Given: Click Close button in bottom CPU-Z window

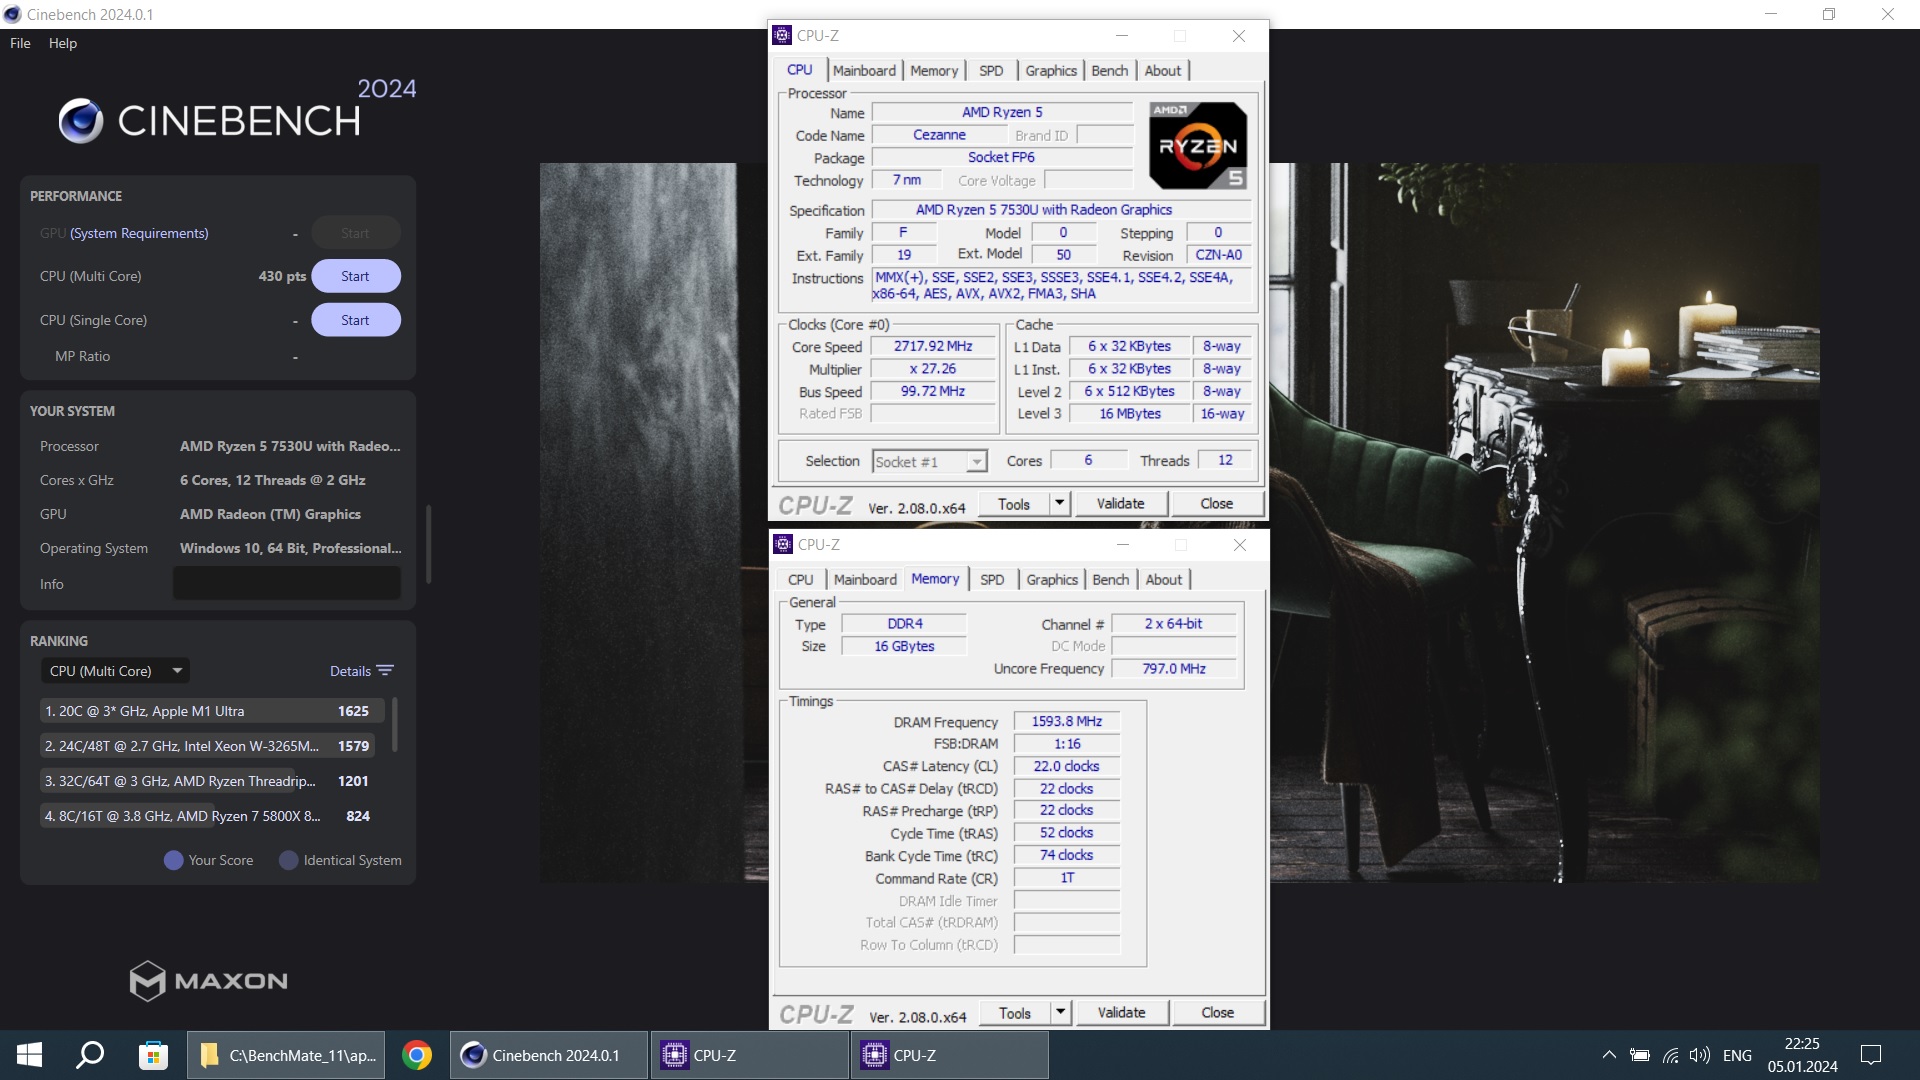Looking at the screenshot, I should click(1218, 1013).
